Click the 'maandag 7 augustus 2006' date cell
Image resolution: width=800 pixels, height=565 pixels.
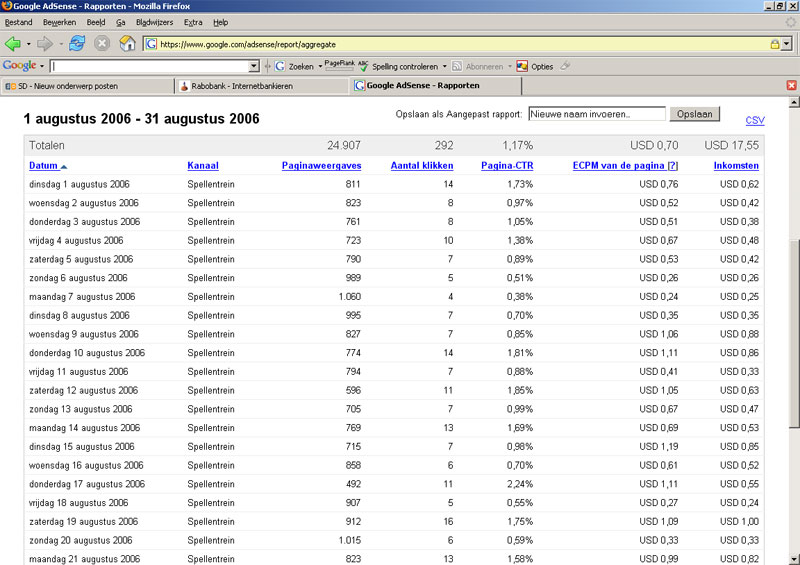click(x=82, y=297)
